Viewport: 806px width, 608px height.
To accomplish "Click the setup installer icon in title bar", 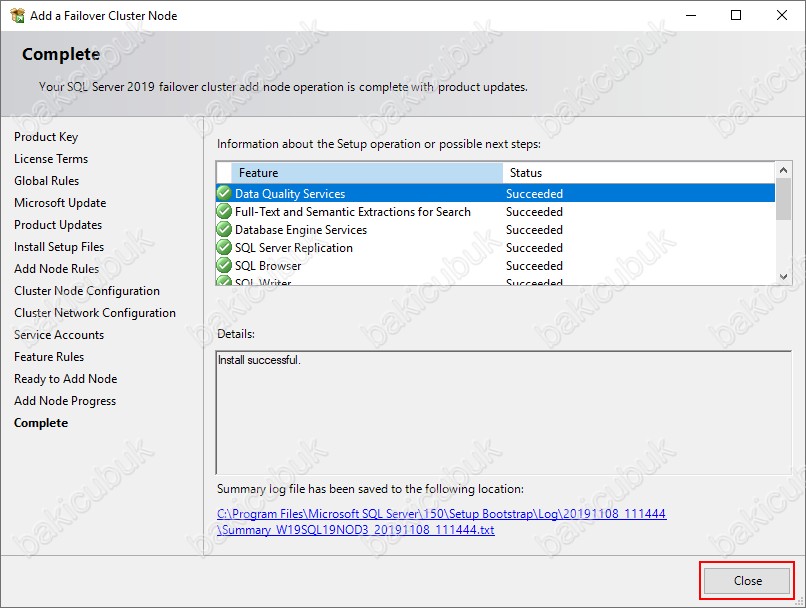I will (17, 15).
